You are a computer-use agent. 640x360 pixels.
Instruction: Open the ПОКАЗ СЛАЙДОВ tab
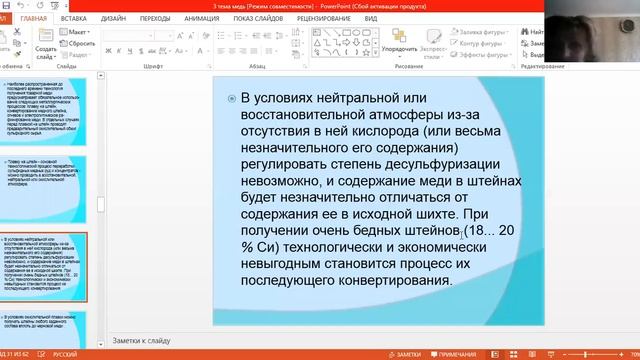[x=258, y=18]
